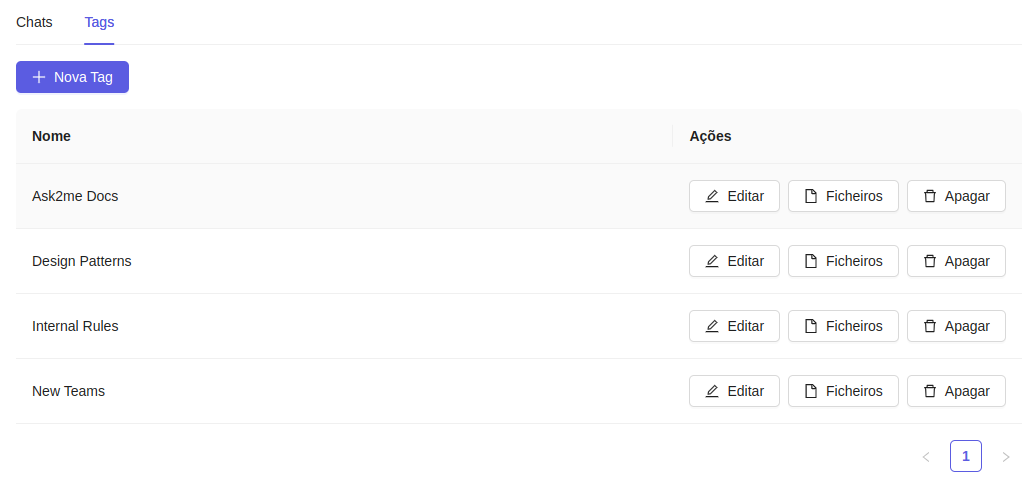Switch to the Chats tab
The width and height of the screenshot is (1036, 488).
coord(34,22)
